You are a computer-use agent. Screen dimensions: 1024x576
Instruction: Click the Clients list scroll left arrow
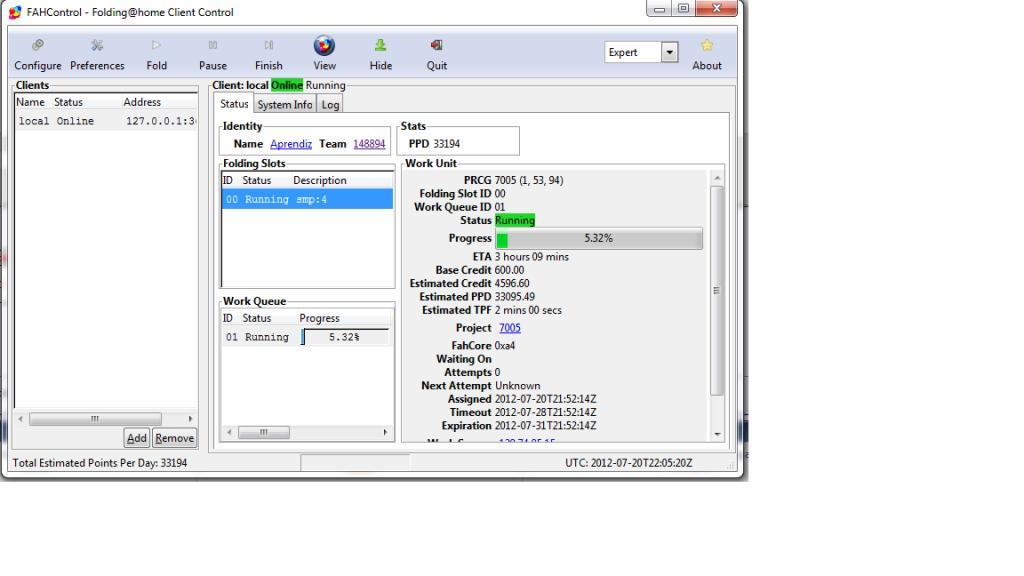click(21, 419)
